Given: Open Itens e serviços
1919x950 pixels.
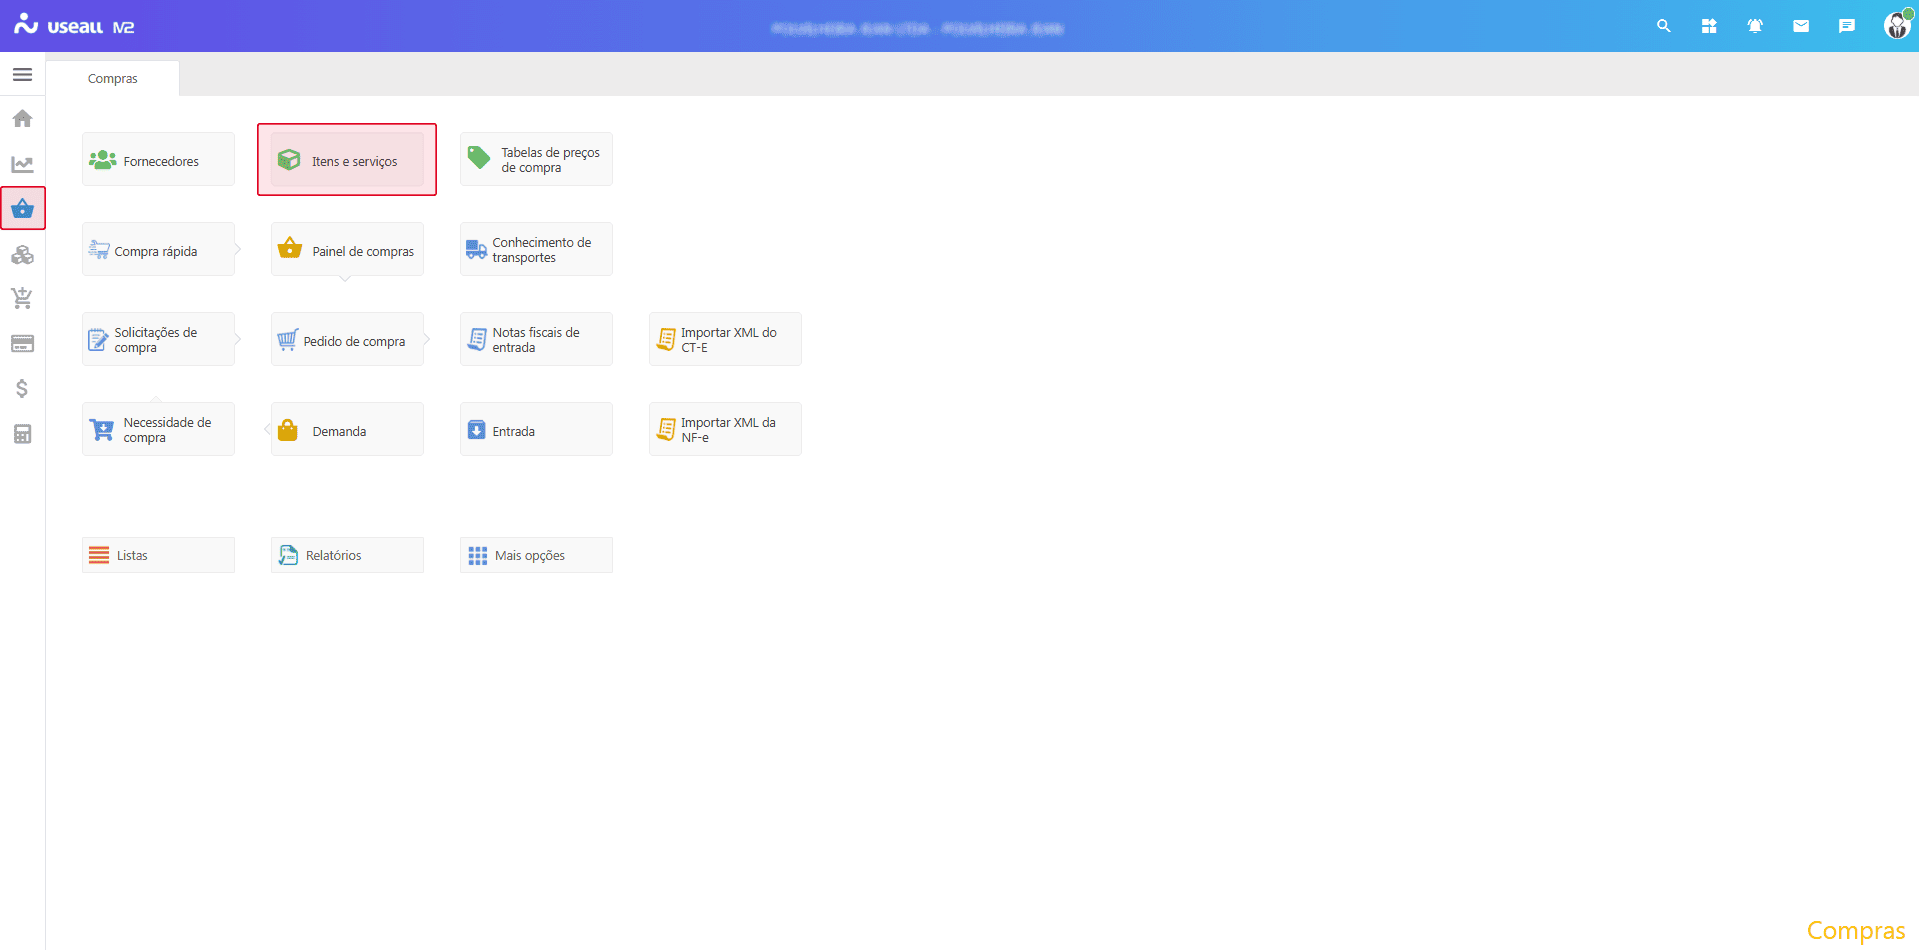Looking at the screenshot, I should pyautogui.click(x=347, y=160).
